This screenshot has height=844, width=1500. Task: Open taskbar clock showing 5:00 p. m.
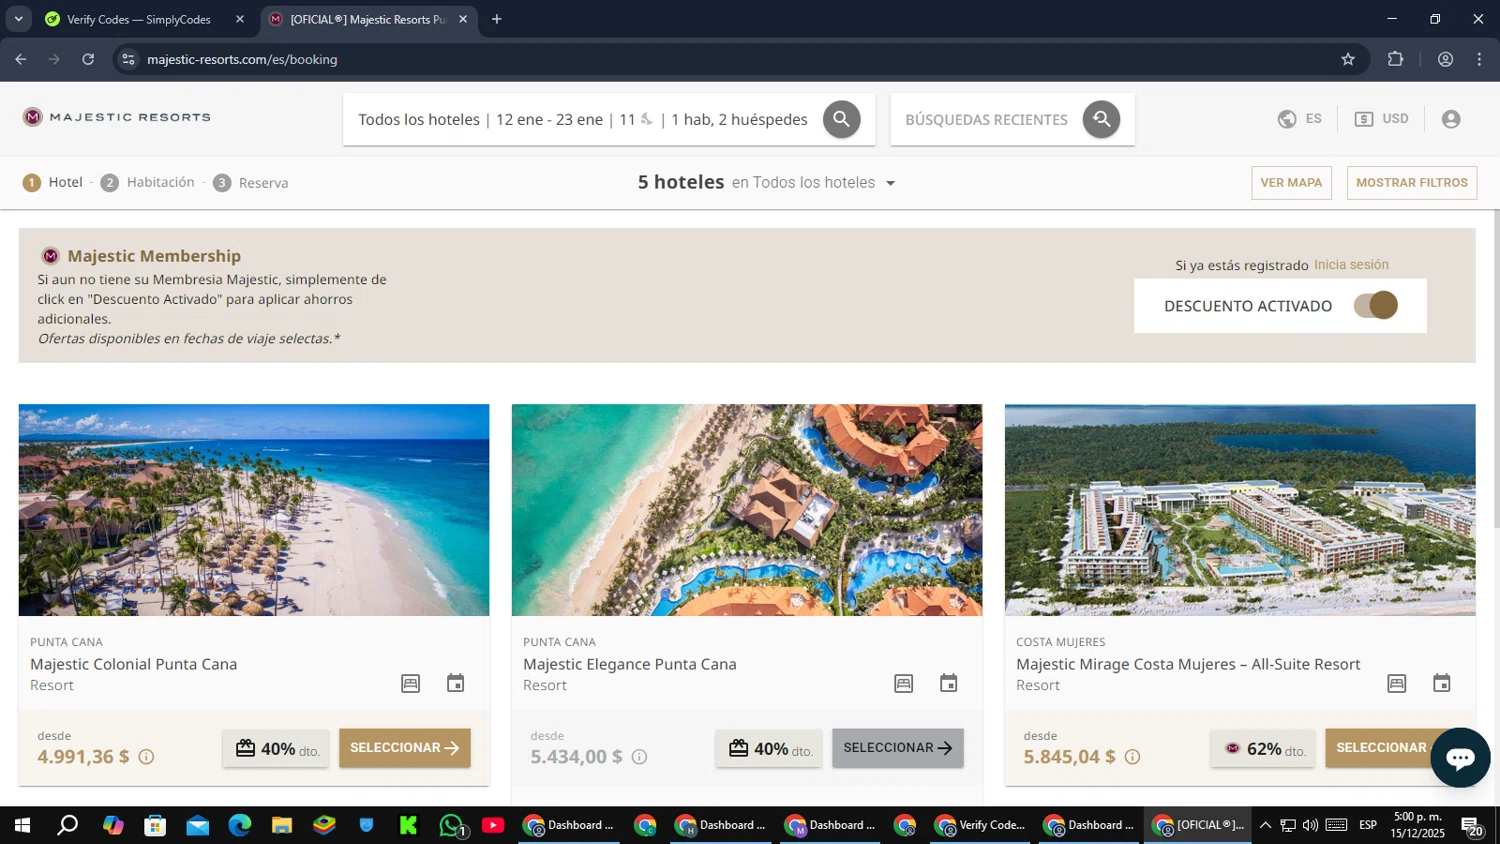tap(1418, 825)
